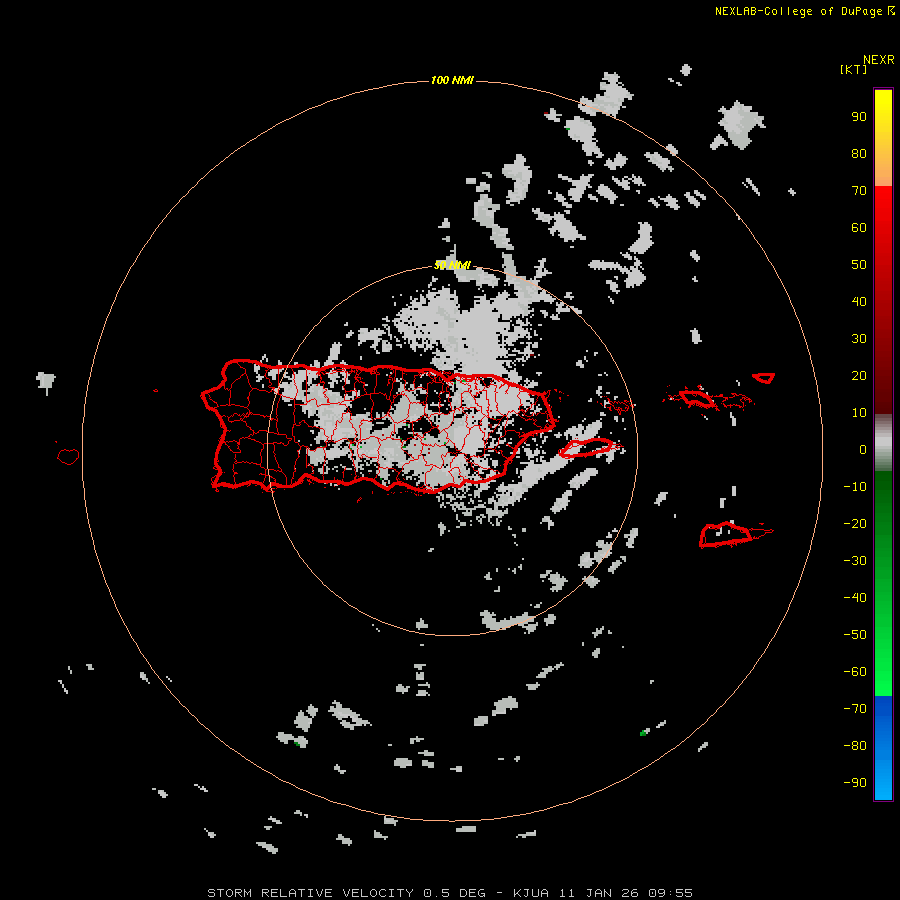Screen dimensions: 900x900
Task: Click the St. Croix island outline
Action: (726, 535)
